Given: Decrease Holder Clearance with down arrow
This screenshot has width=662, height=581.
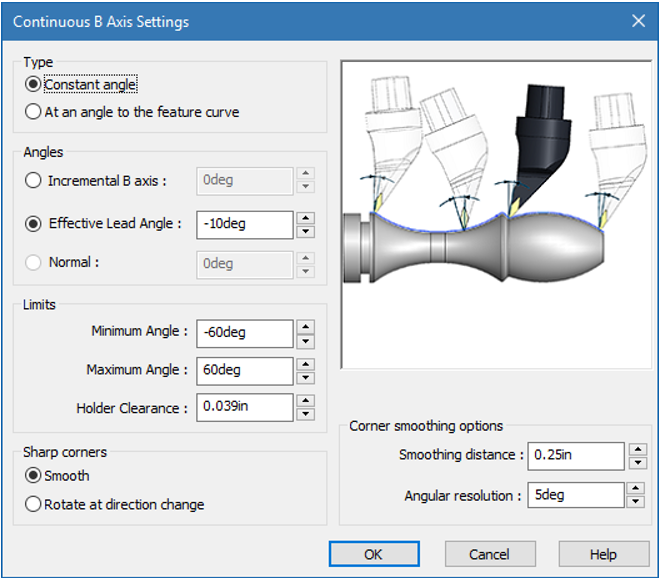Looking at the screenshot, I should 306,415.
